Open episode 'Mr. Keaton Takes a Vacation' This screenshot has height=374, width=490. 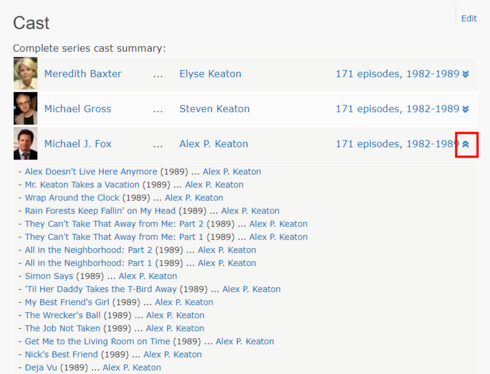click(x=82, y=185)
